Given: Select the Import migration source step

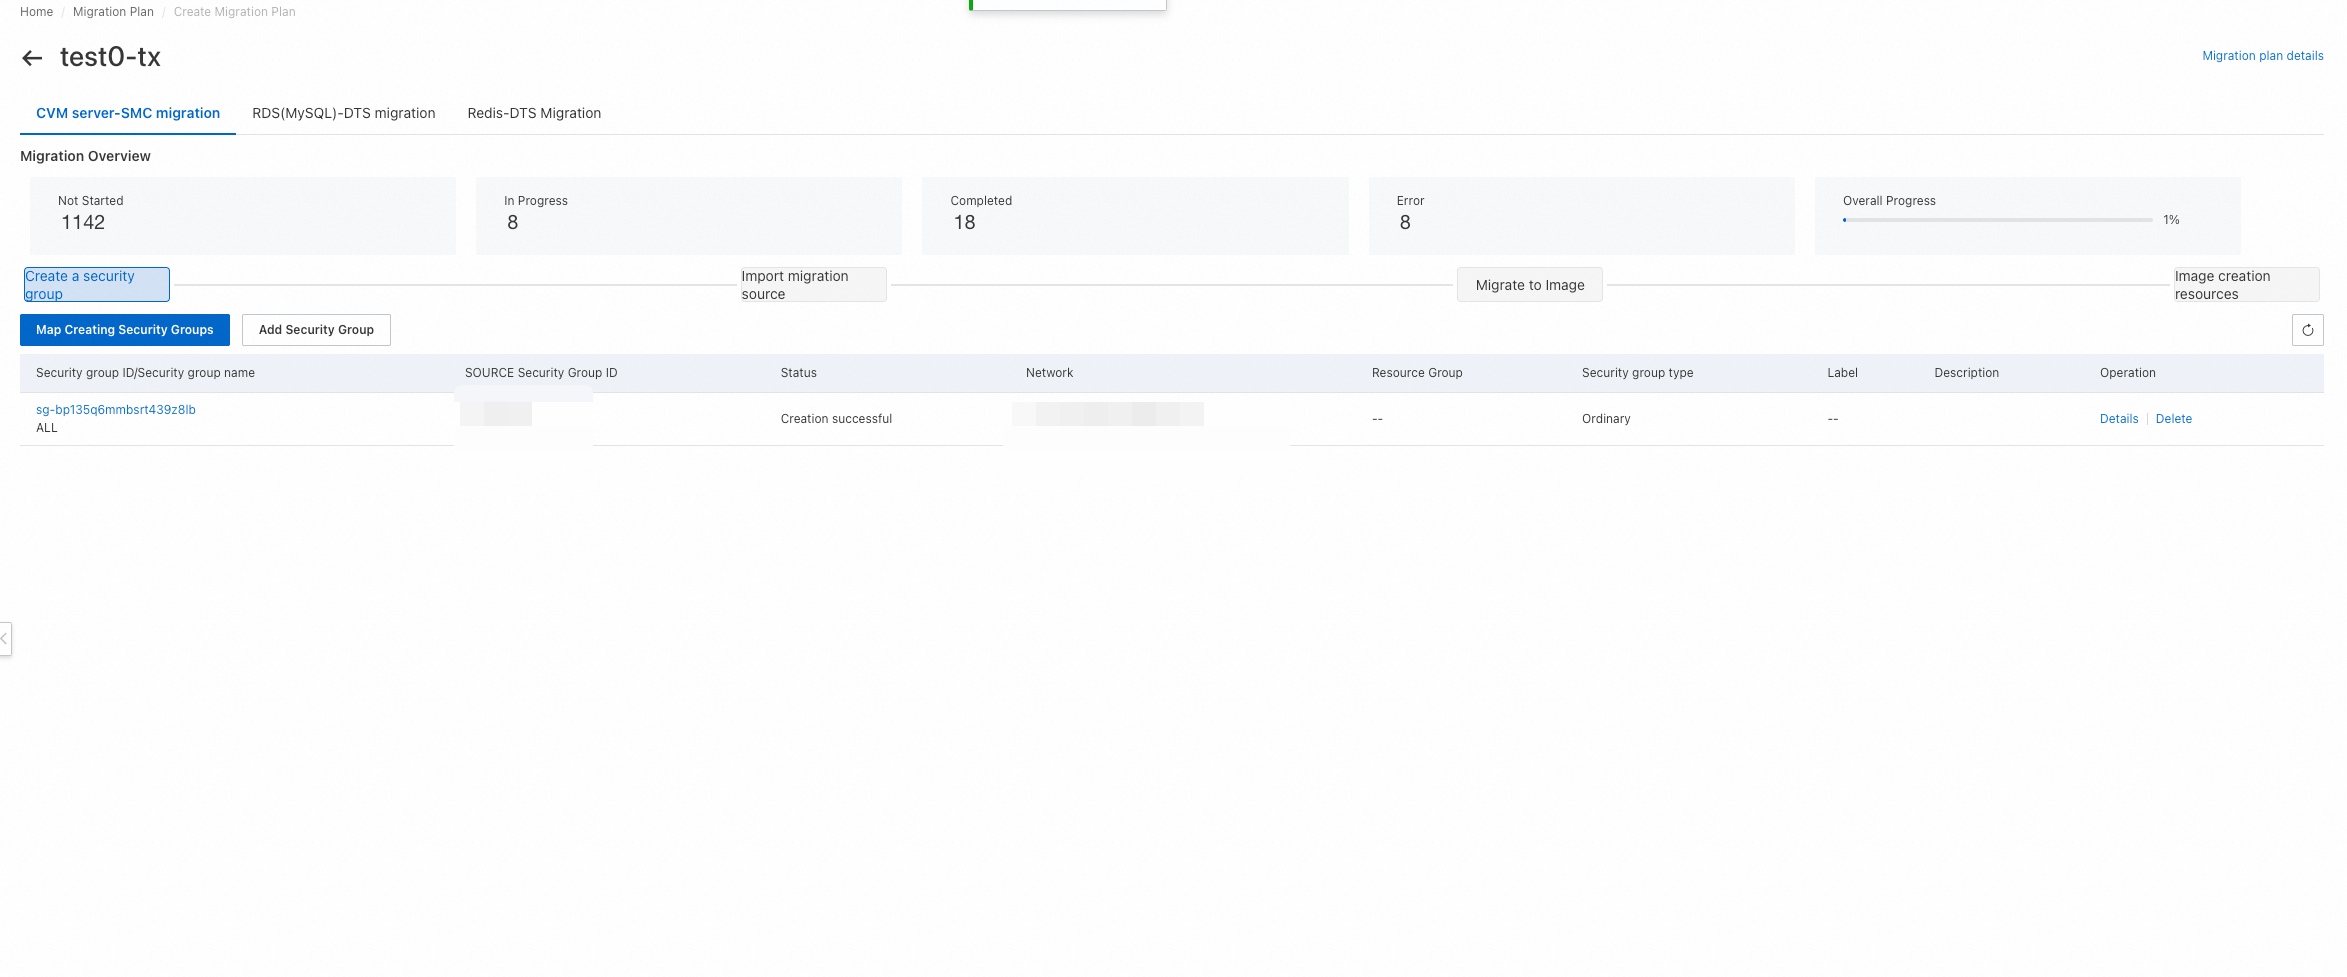Looking at the screenshot, I should tap(813, 285).
